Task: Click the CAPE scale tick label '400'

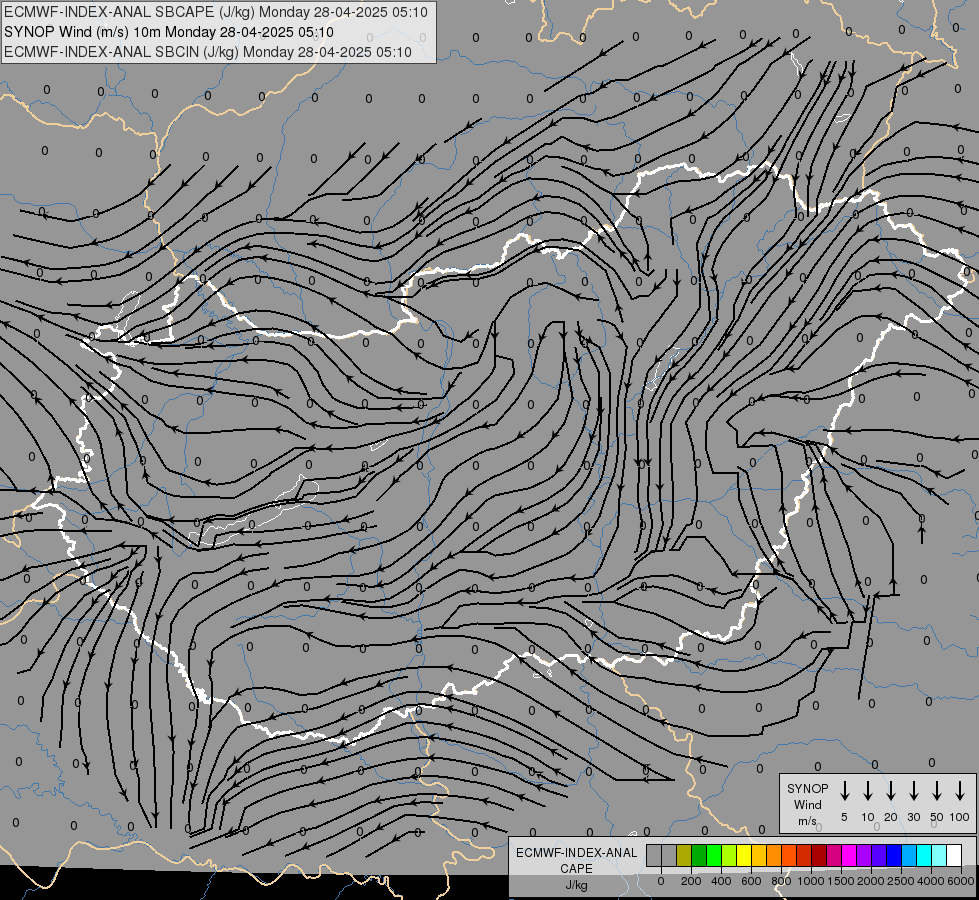Action: coord(721,881)
